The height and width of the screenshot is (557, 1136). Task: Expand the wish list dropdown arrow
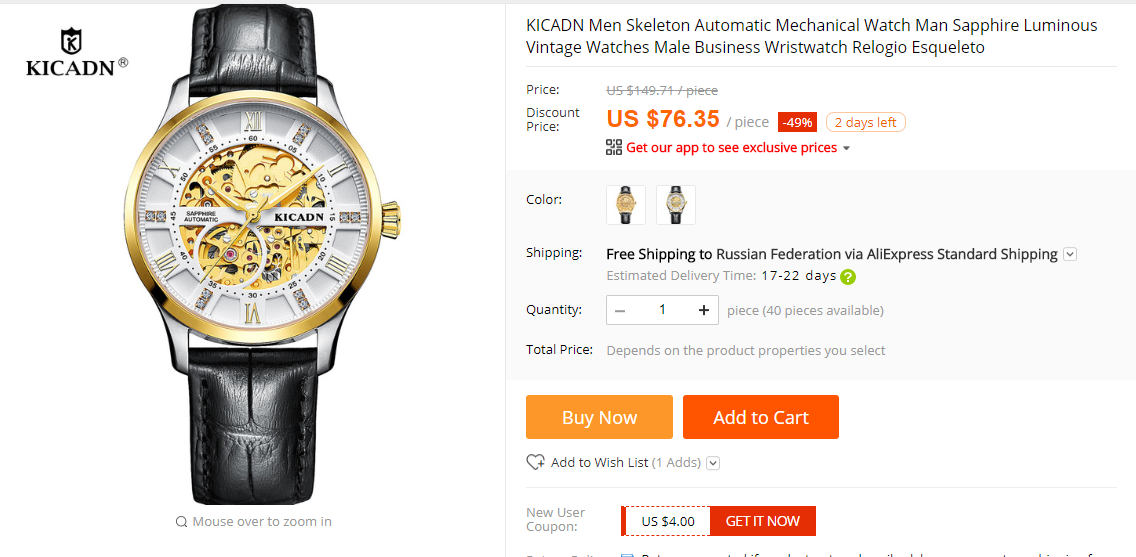[713, 463]
